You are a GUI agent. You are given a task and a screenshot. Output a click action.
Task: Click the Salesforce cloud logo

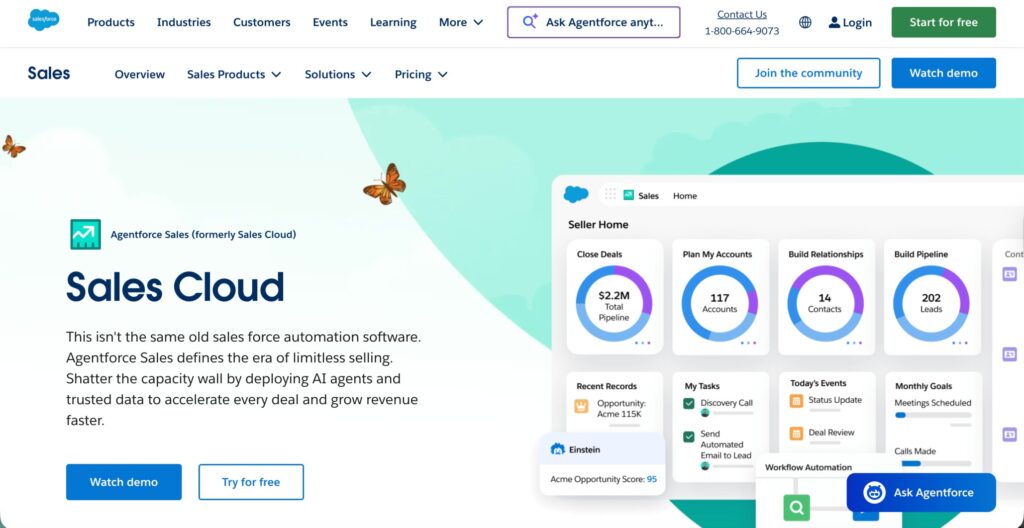click(x=44, y=21)
